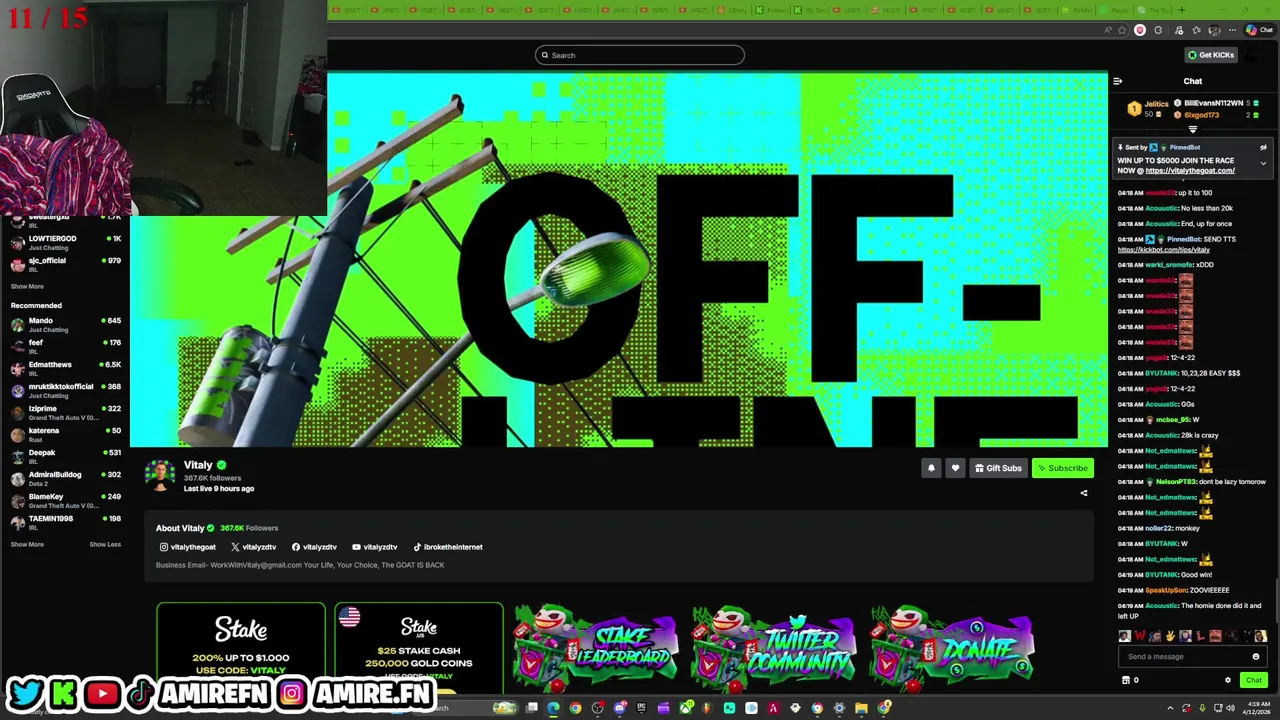Screen dimensions: 1280x720
Task: Select TAEMIN1998 channel in sidebar
Action: (x=65, y=523)
